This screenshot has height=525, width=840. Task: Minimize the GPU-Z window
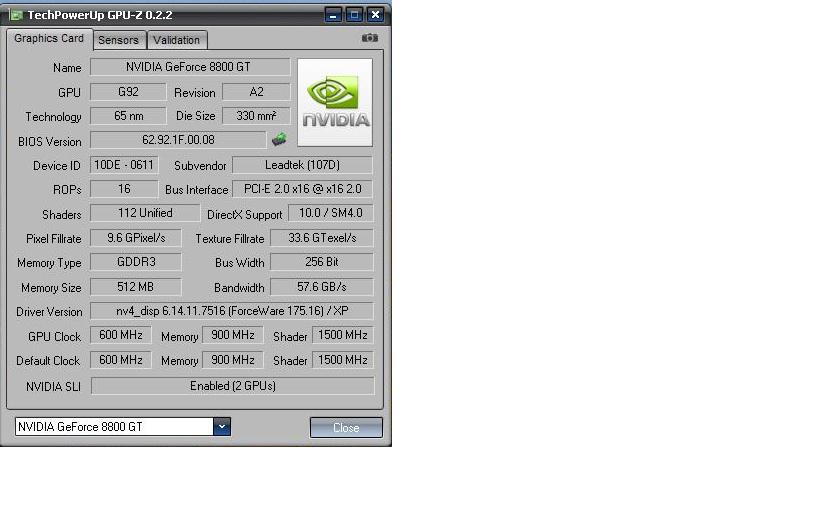click(333, 15)
